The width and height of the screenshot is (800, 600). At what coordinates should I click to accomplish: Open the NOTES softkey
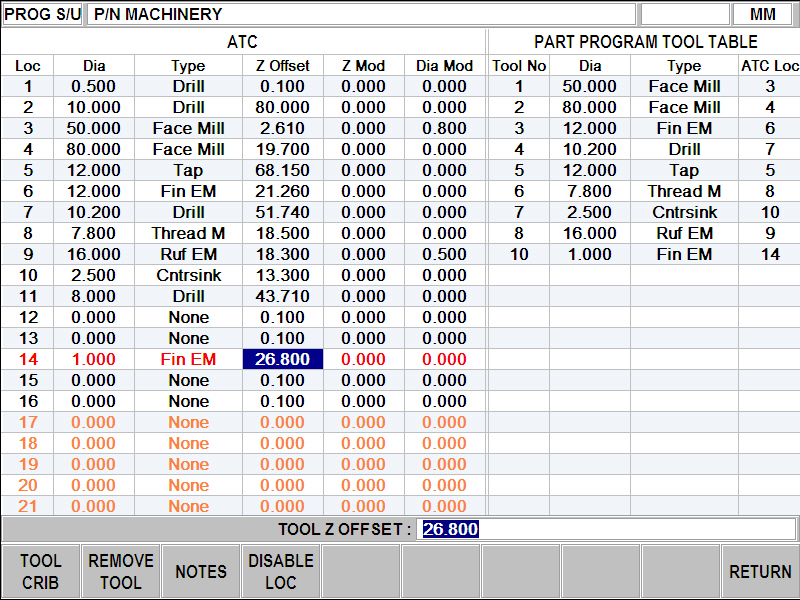[x=200, y=570]
